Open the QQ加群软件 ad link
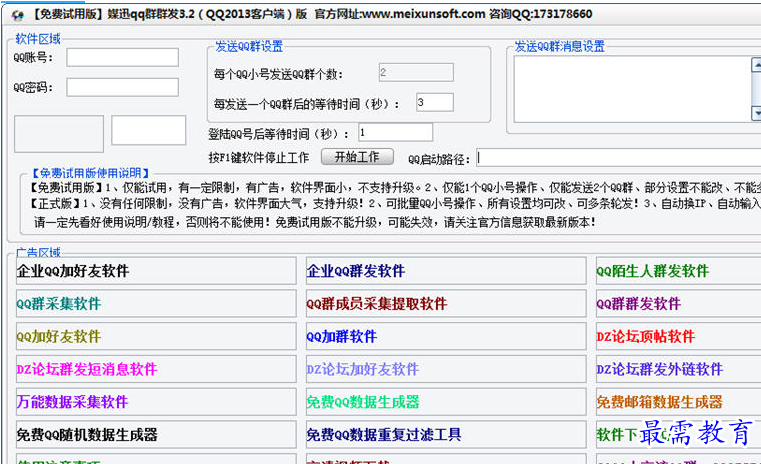761x464 pixels. pyautogui.click(x=446, y=336)
